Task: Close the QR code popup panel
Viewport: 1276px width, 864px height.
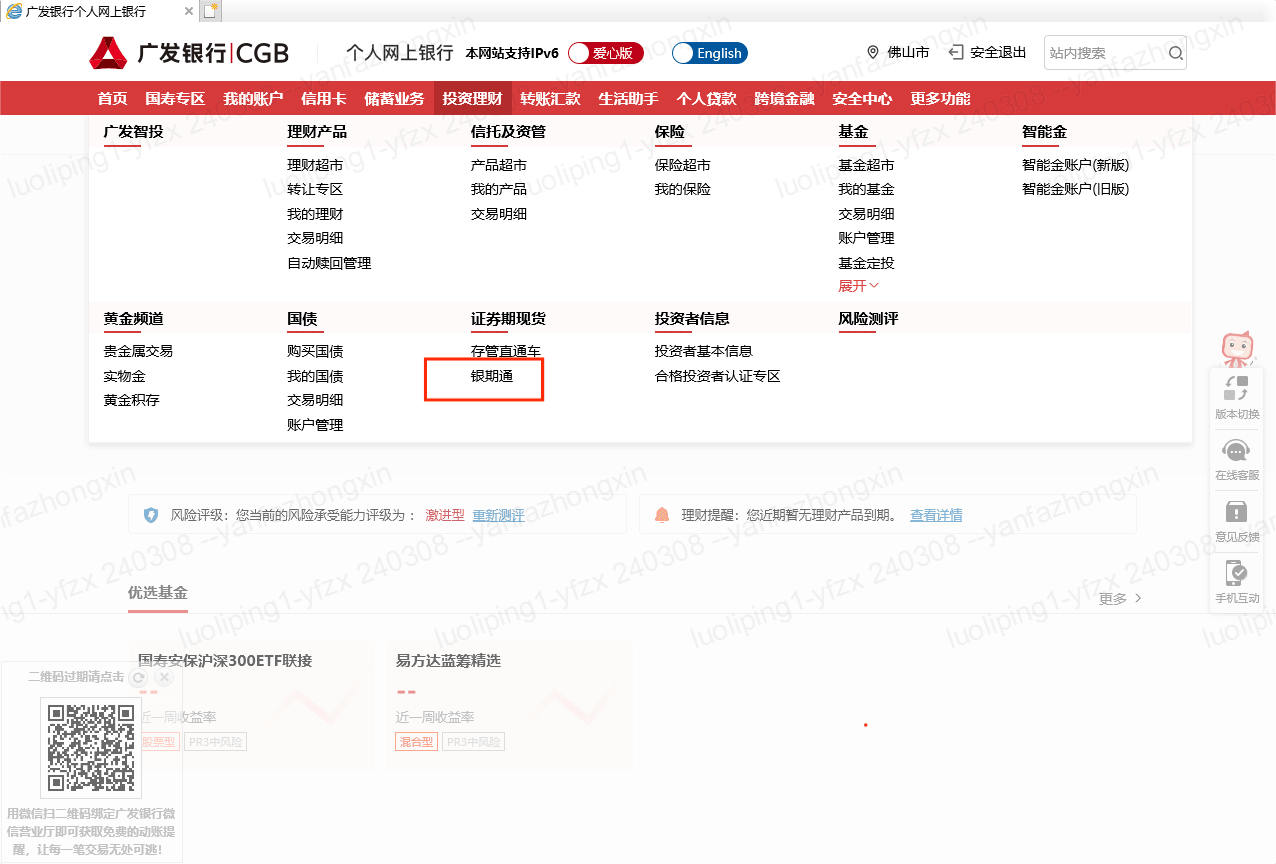Action: pos(165,677)
